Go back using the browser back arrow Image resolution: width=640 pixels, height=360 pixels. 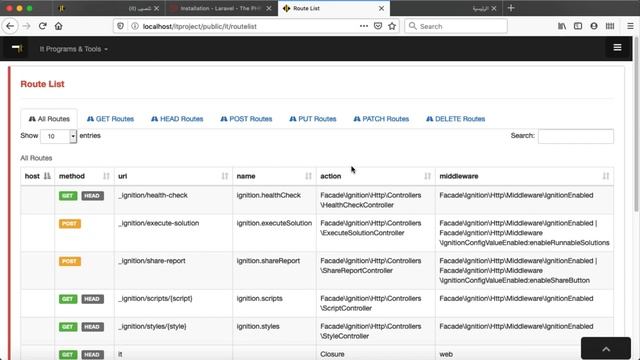[10, 26]
